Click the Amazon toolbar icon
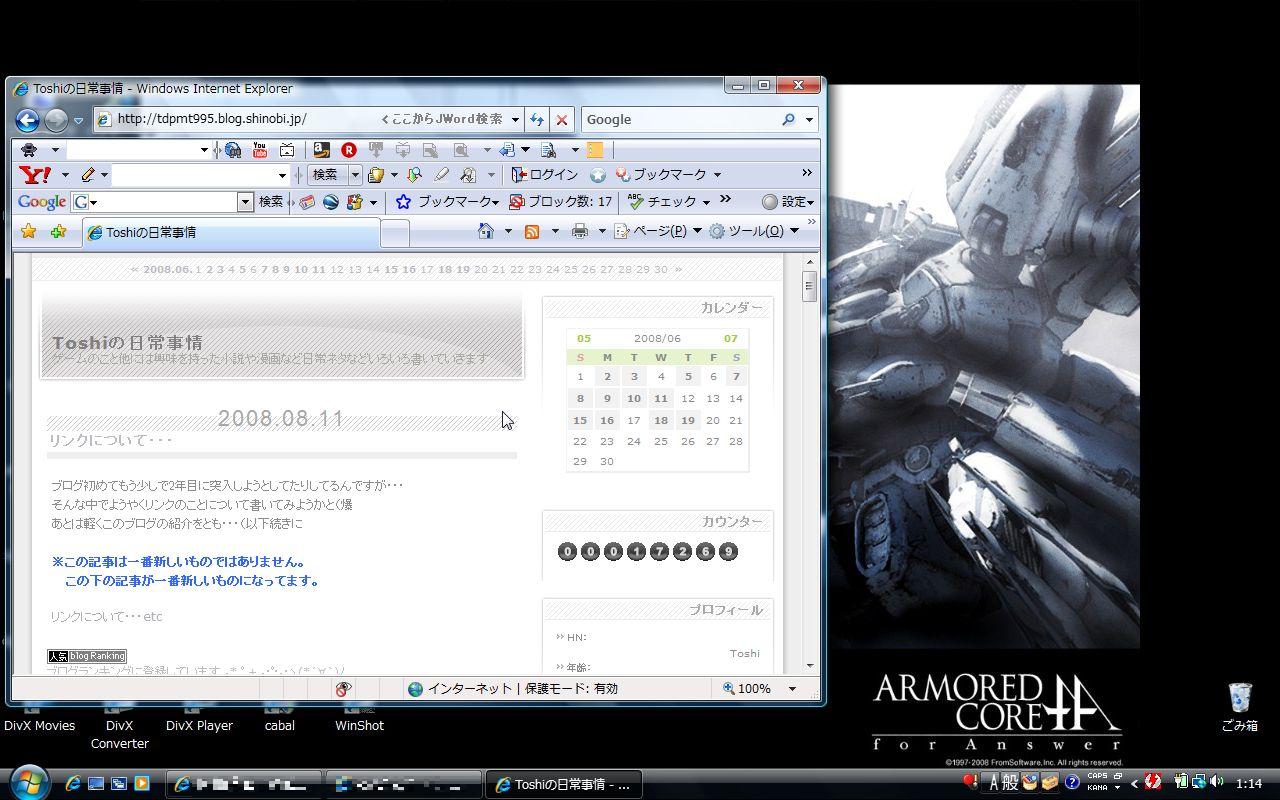1280x800 pixels. (321, 150)
